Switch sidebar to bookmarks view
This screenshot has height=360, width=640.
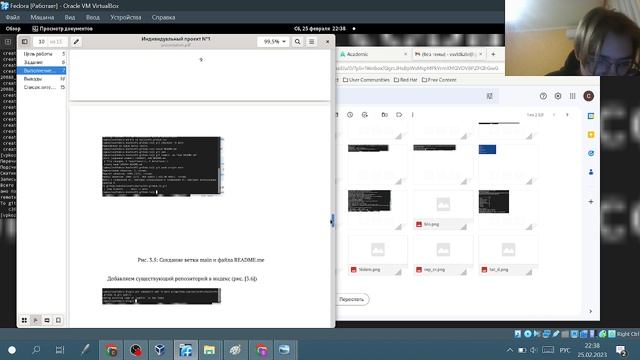[58, 320]
